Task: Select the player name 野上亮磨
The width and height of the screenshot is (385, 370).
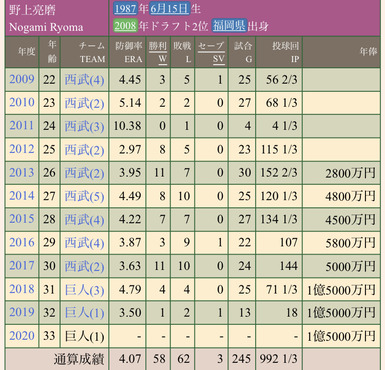Action: point(32,10)
